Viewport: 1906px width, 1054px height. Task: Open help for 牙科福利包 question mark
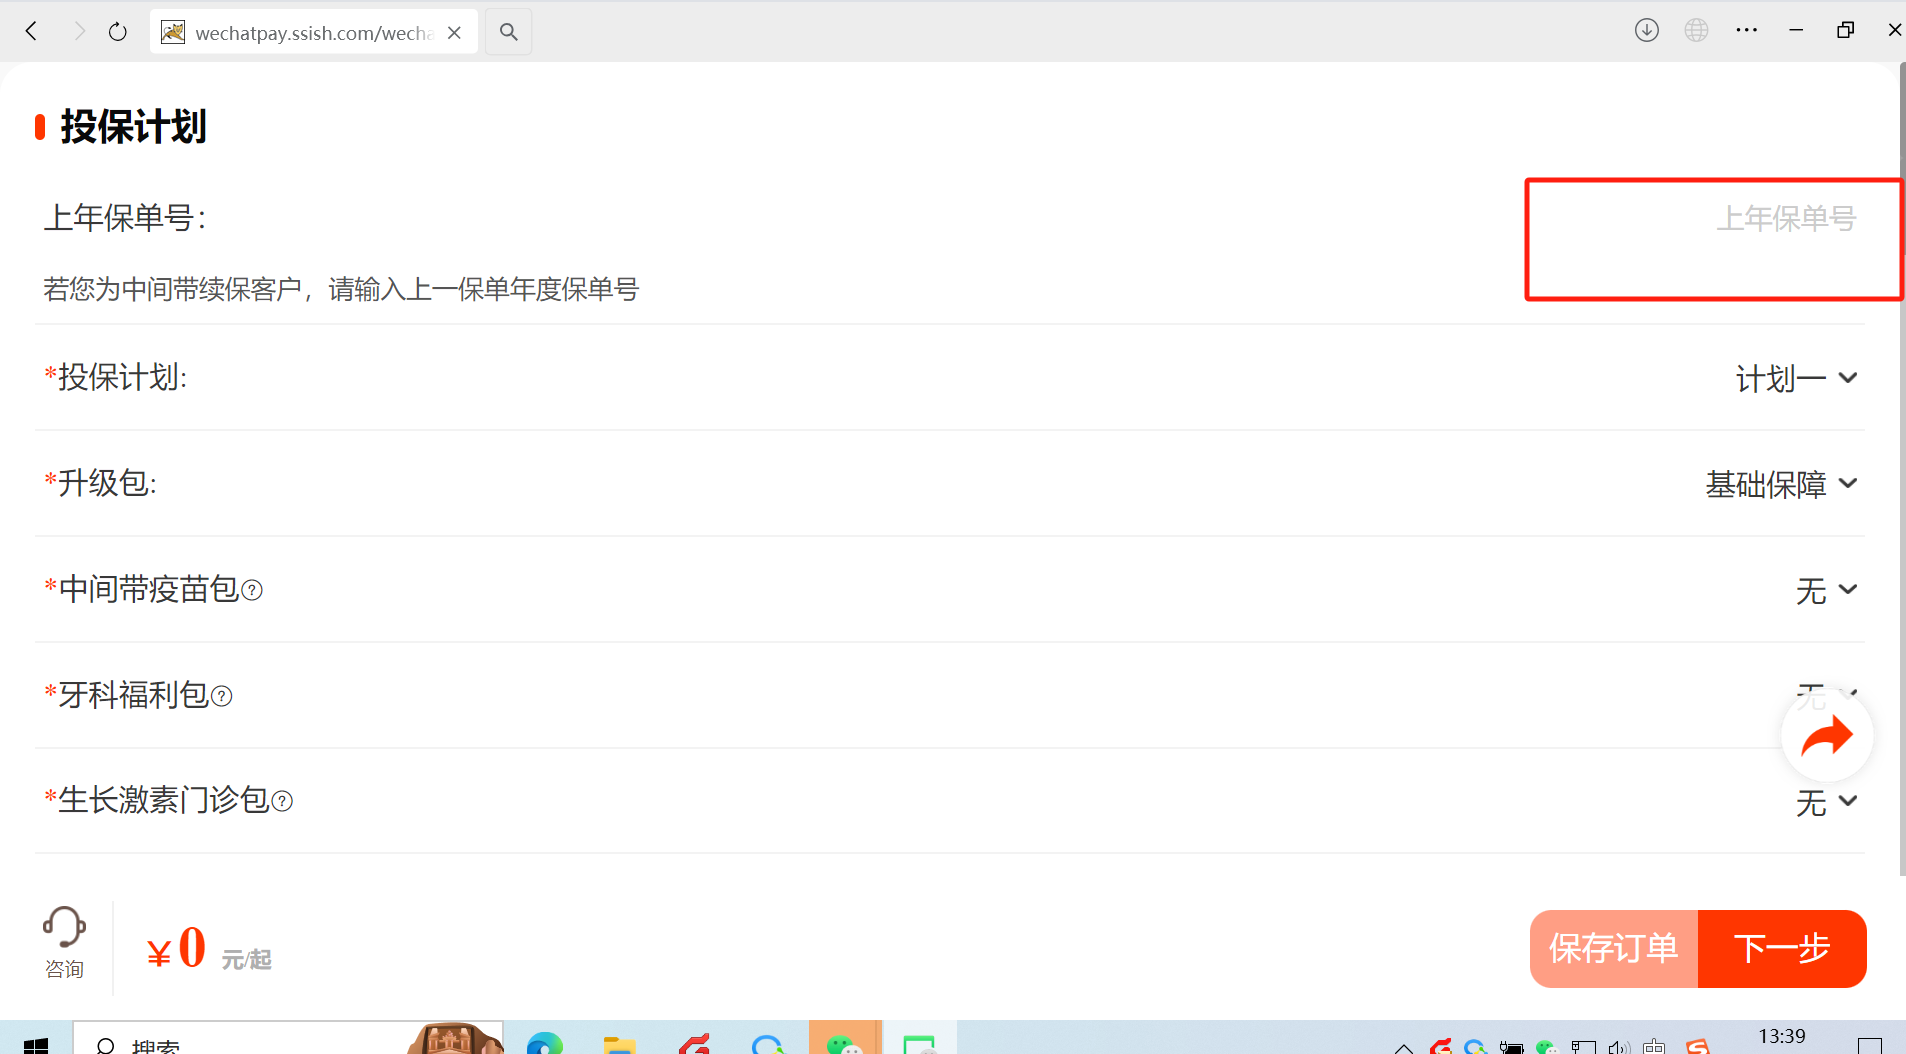click(x=222, y=697)
